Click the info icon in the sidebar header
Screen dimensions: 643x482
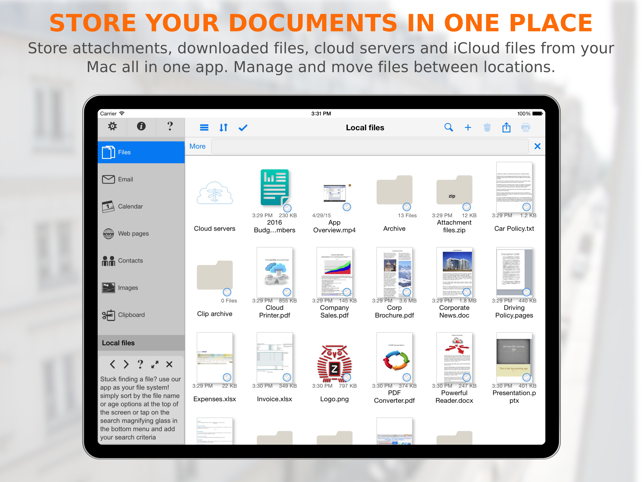click(x=141, y=126)
